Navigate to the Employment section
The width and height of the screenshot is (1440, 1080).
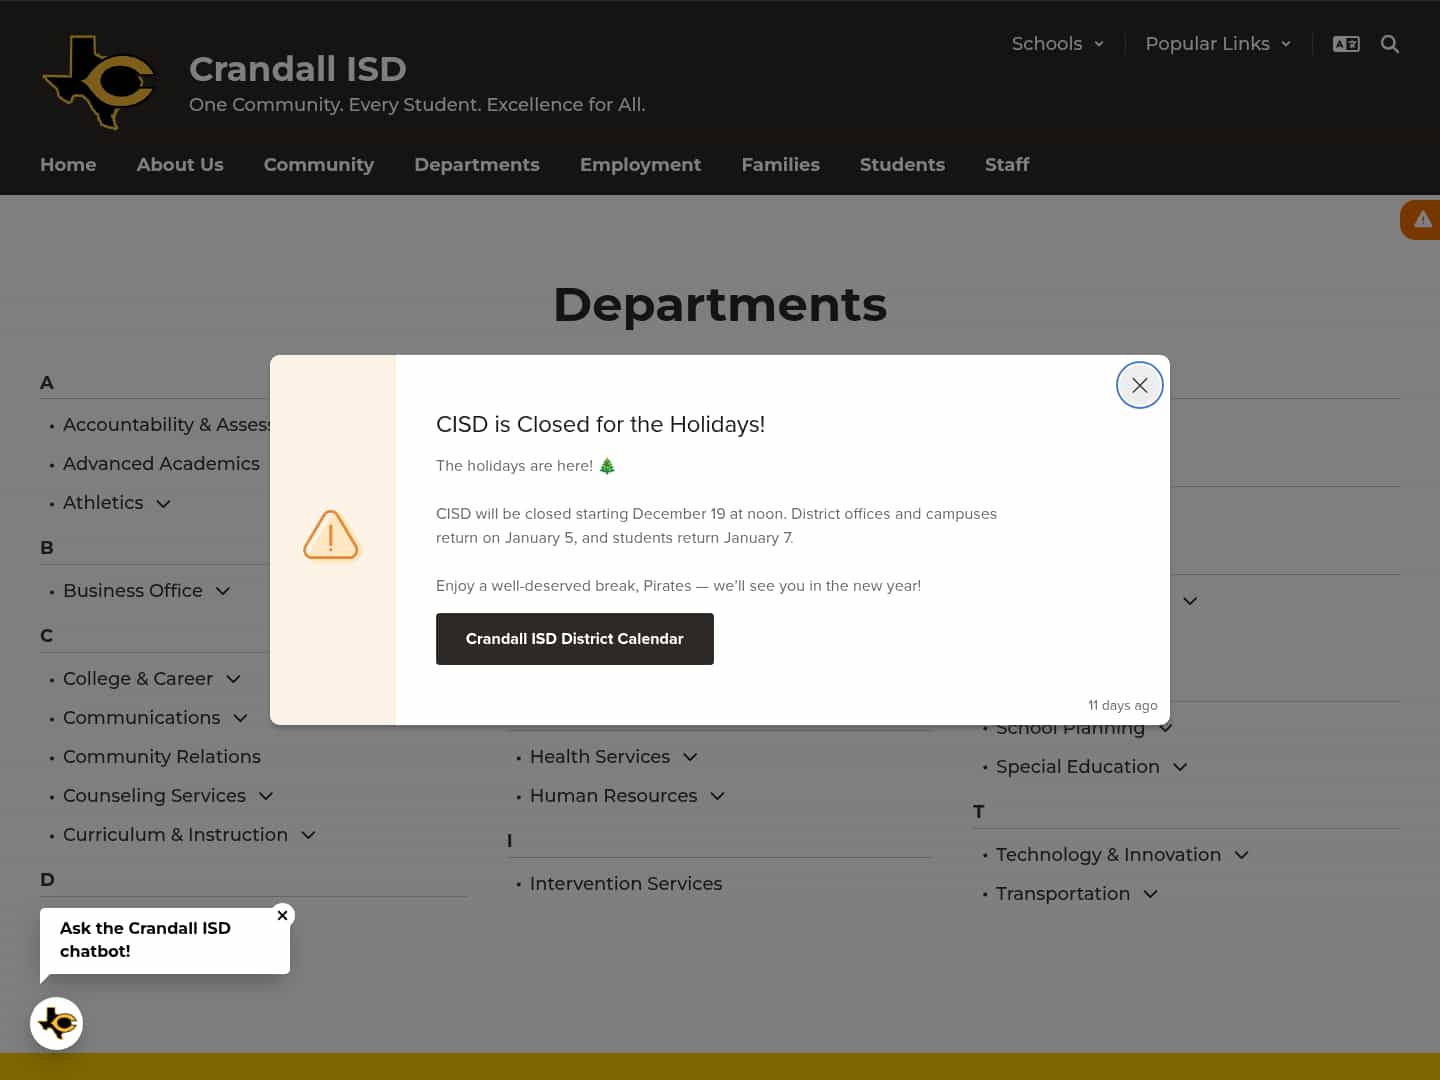coord(640,165)
